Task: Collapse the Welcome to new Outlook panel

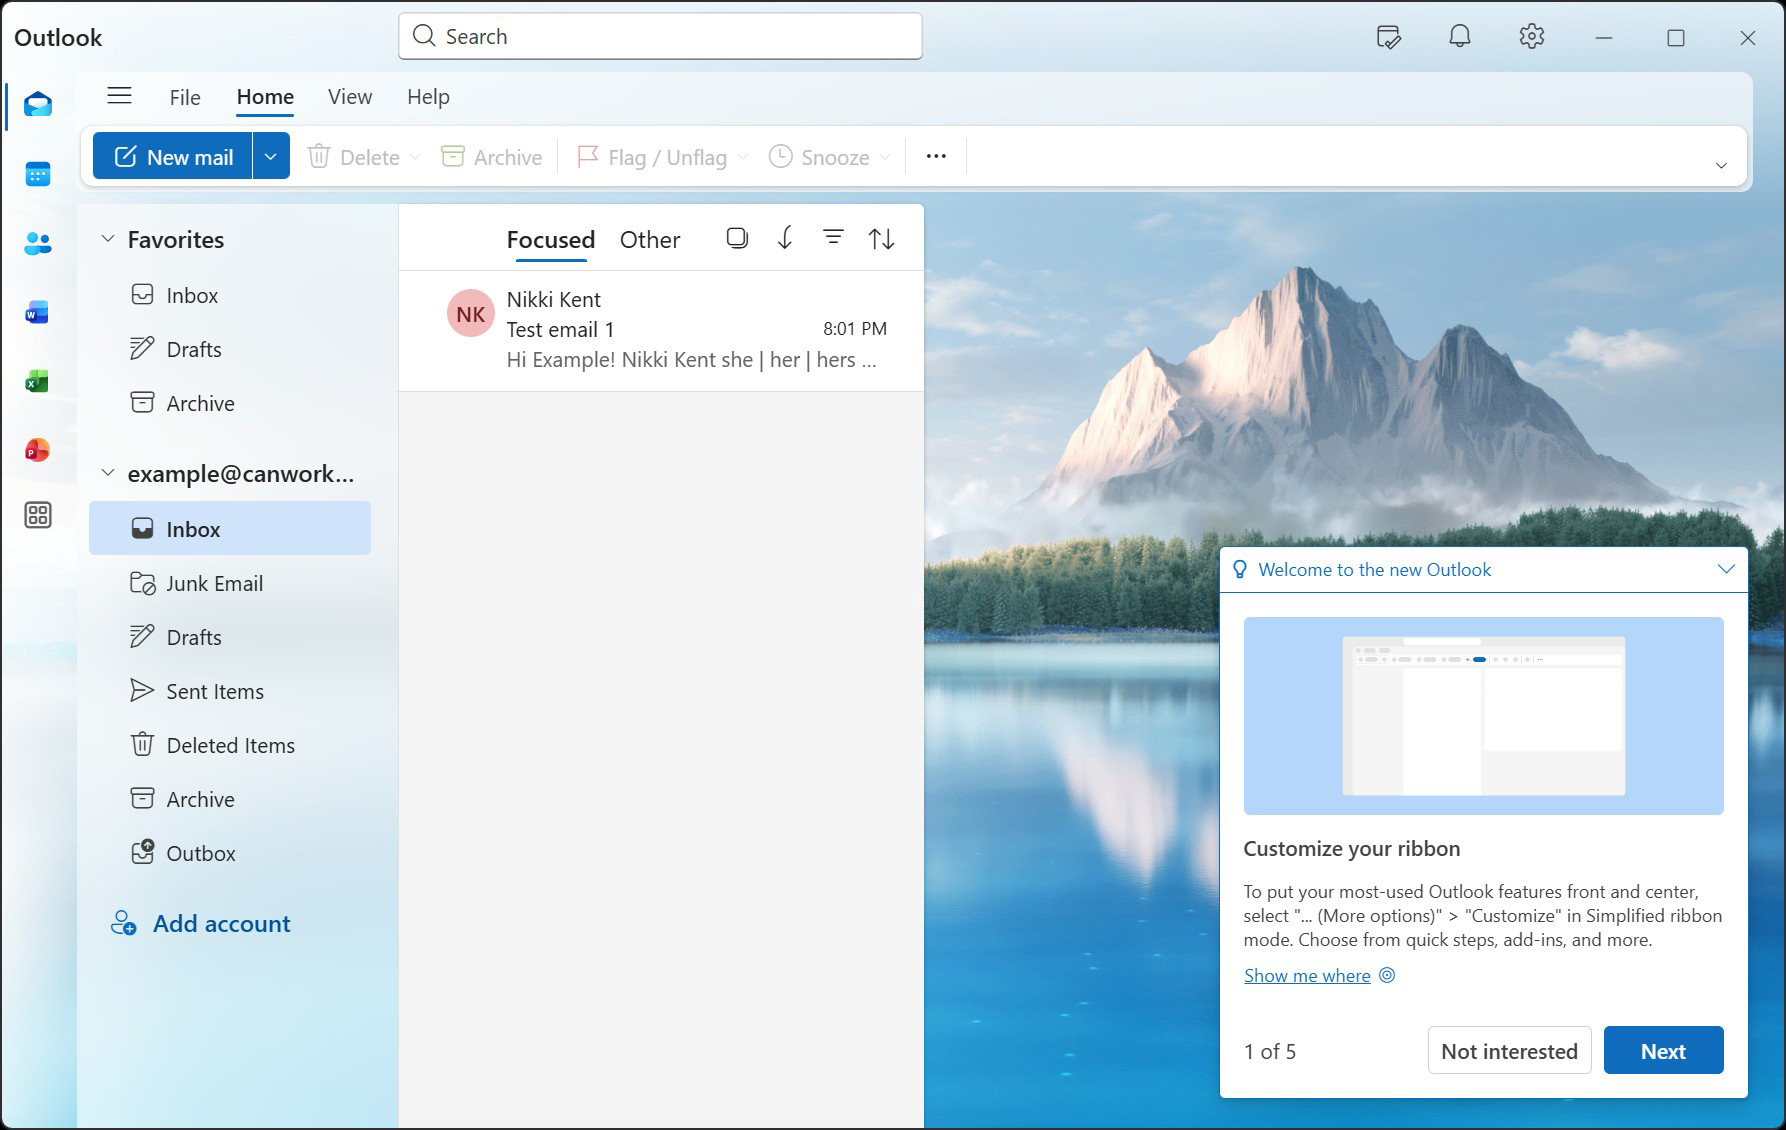Action: (1725, 569)
